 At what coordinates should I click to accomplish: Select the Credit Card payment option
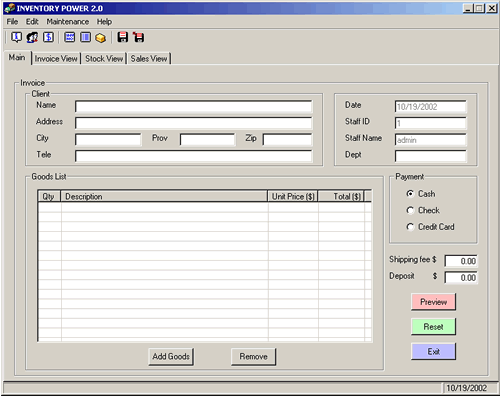pyautogui.click(x=430, y=227)
